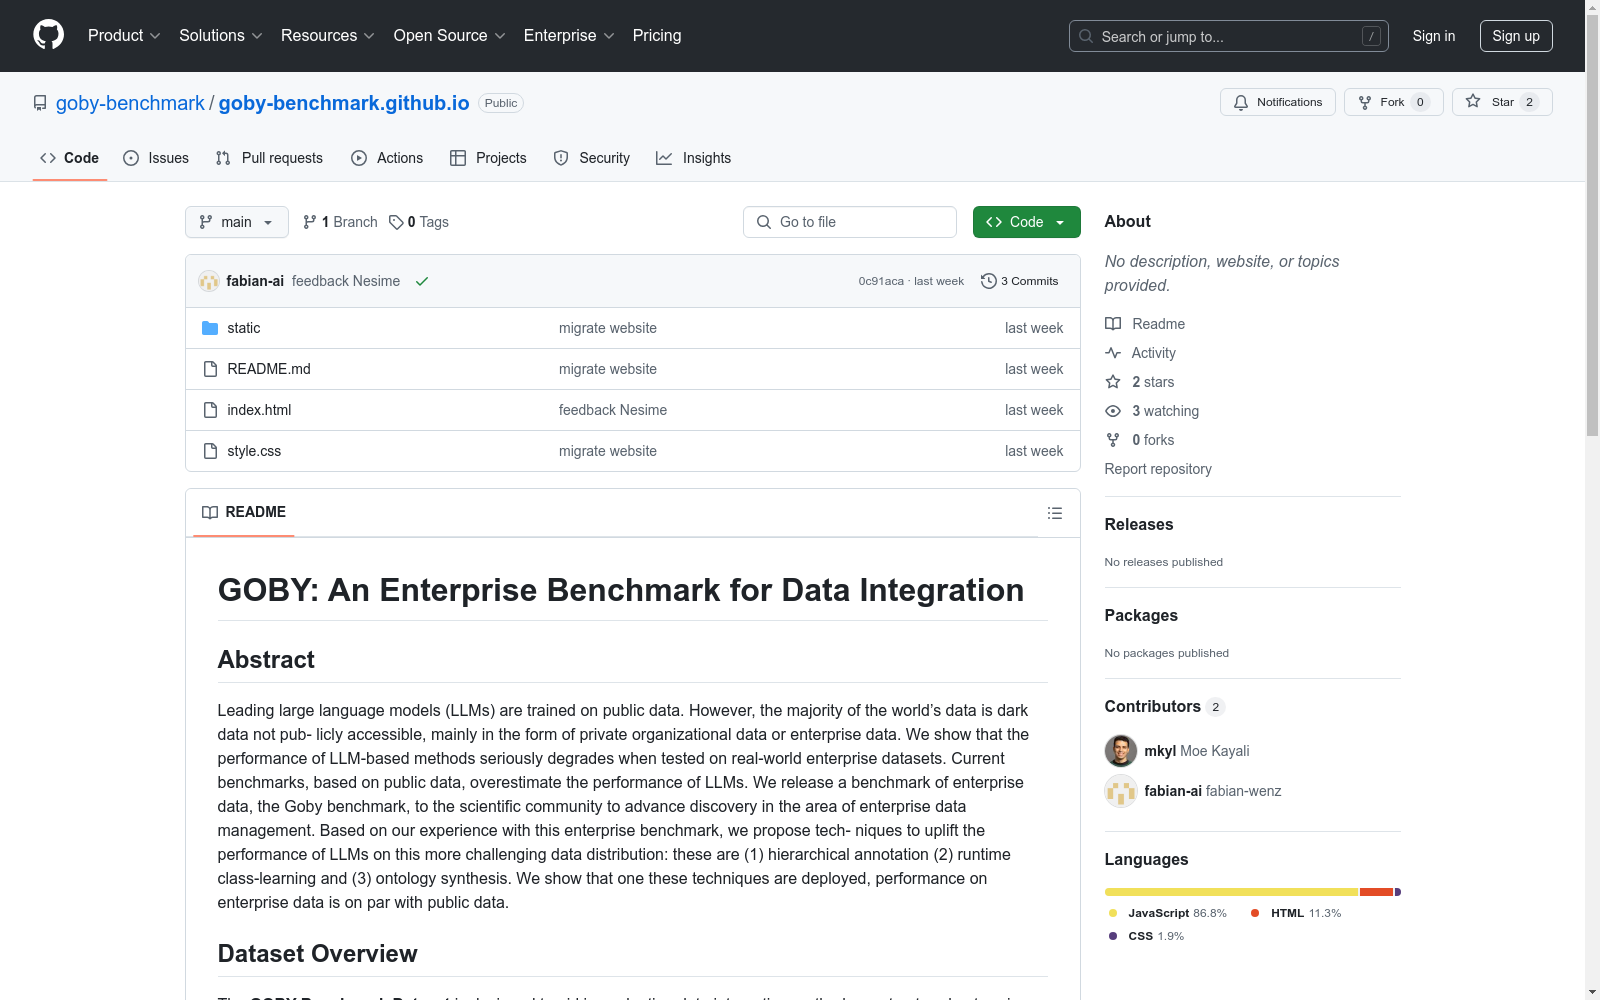Viewport: 1600px width, 1000px height.
Task: Click the Sign up button
Action: (x=1516, y=36)
